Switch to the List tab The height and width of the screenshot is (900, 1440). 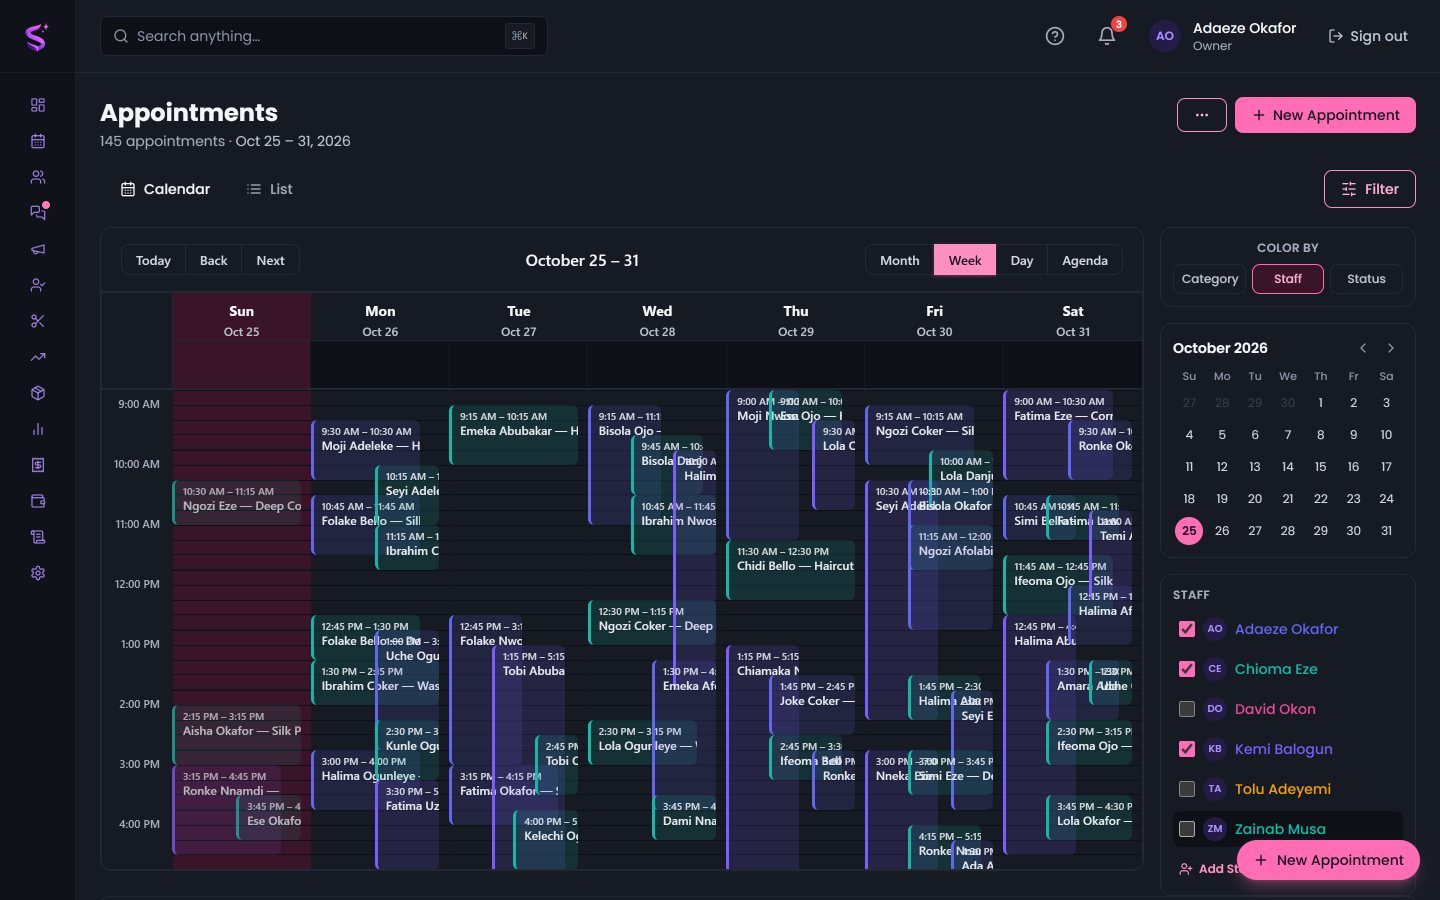(270, 189)
